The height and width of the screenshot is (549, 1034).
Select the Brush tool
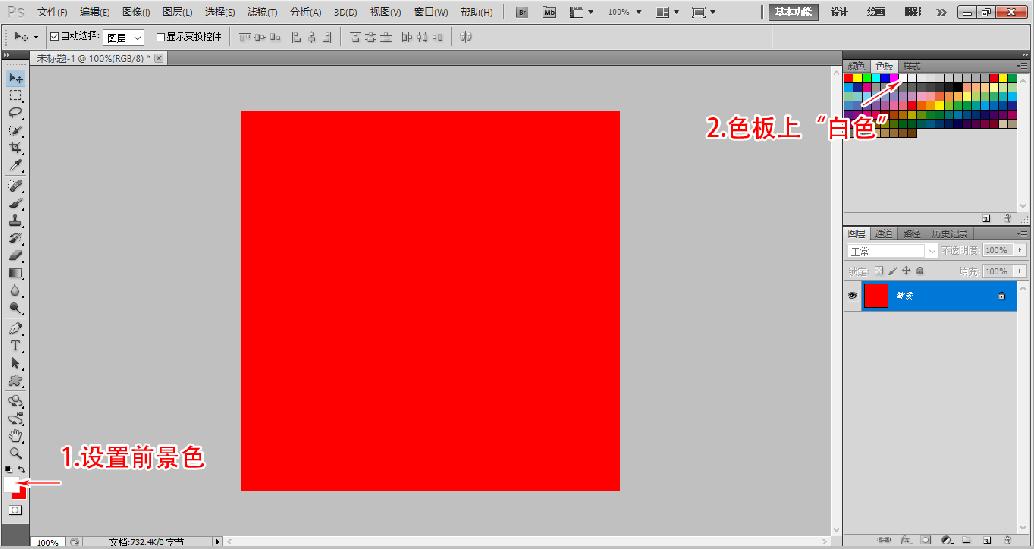click(16, 203)
